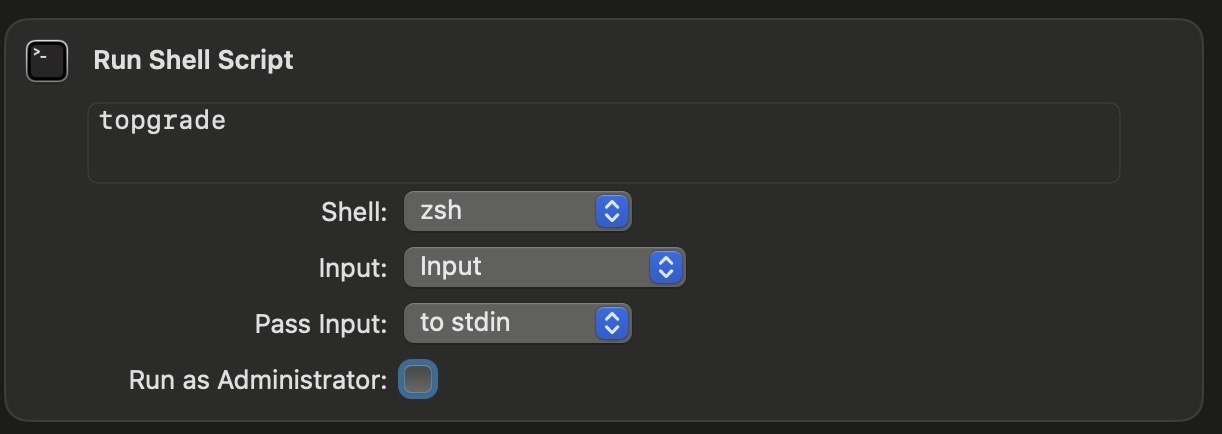The height and width of the screenshot is (434, 1222).
Task: Click the "Shell:" label text
Action: coord(354,212)
